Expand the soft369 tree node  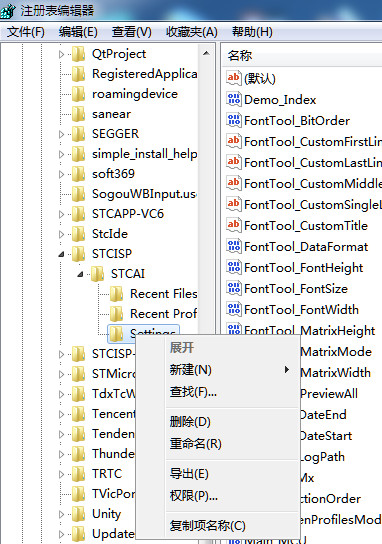tap(61, 174)
